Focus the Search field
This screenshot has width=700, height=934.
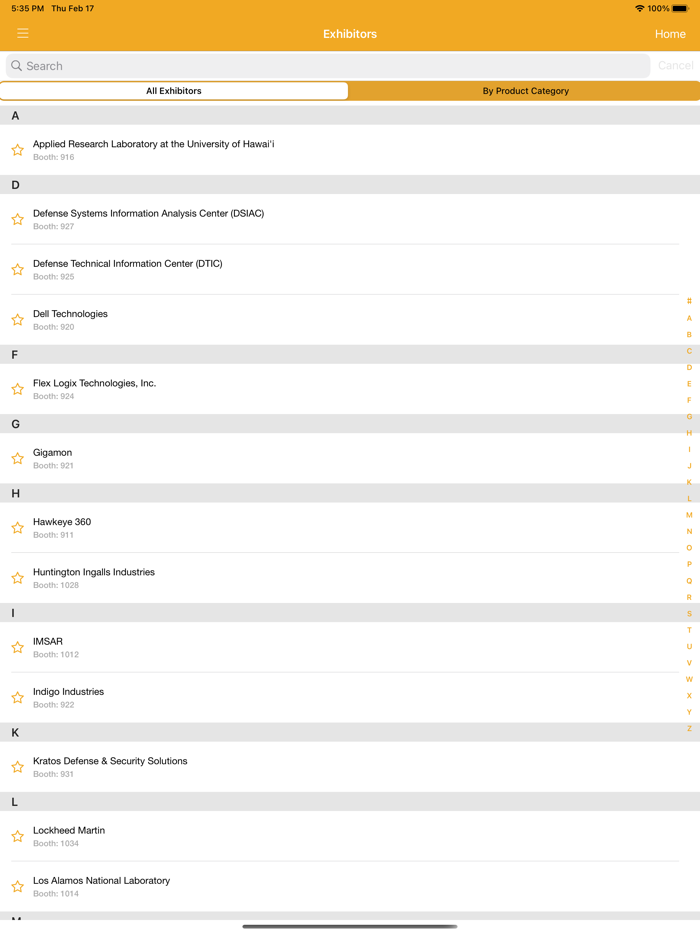pyautogui.click(x=328, y=66)
